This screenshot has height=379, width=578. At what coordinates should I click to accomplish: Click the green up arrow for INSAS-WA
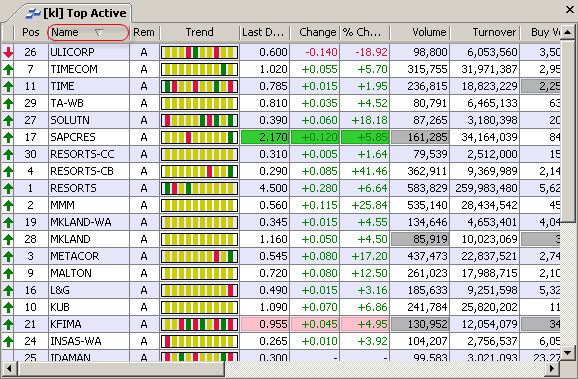(8, 341)
